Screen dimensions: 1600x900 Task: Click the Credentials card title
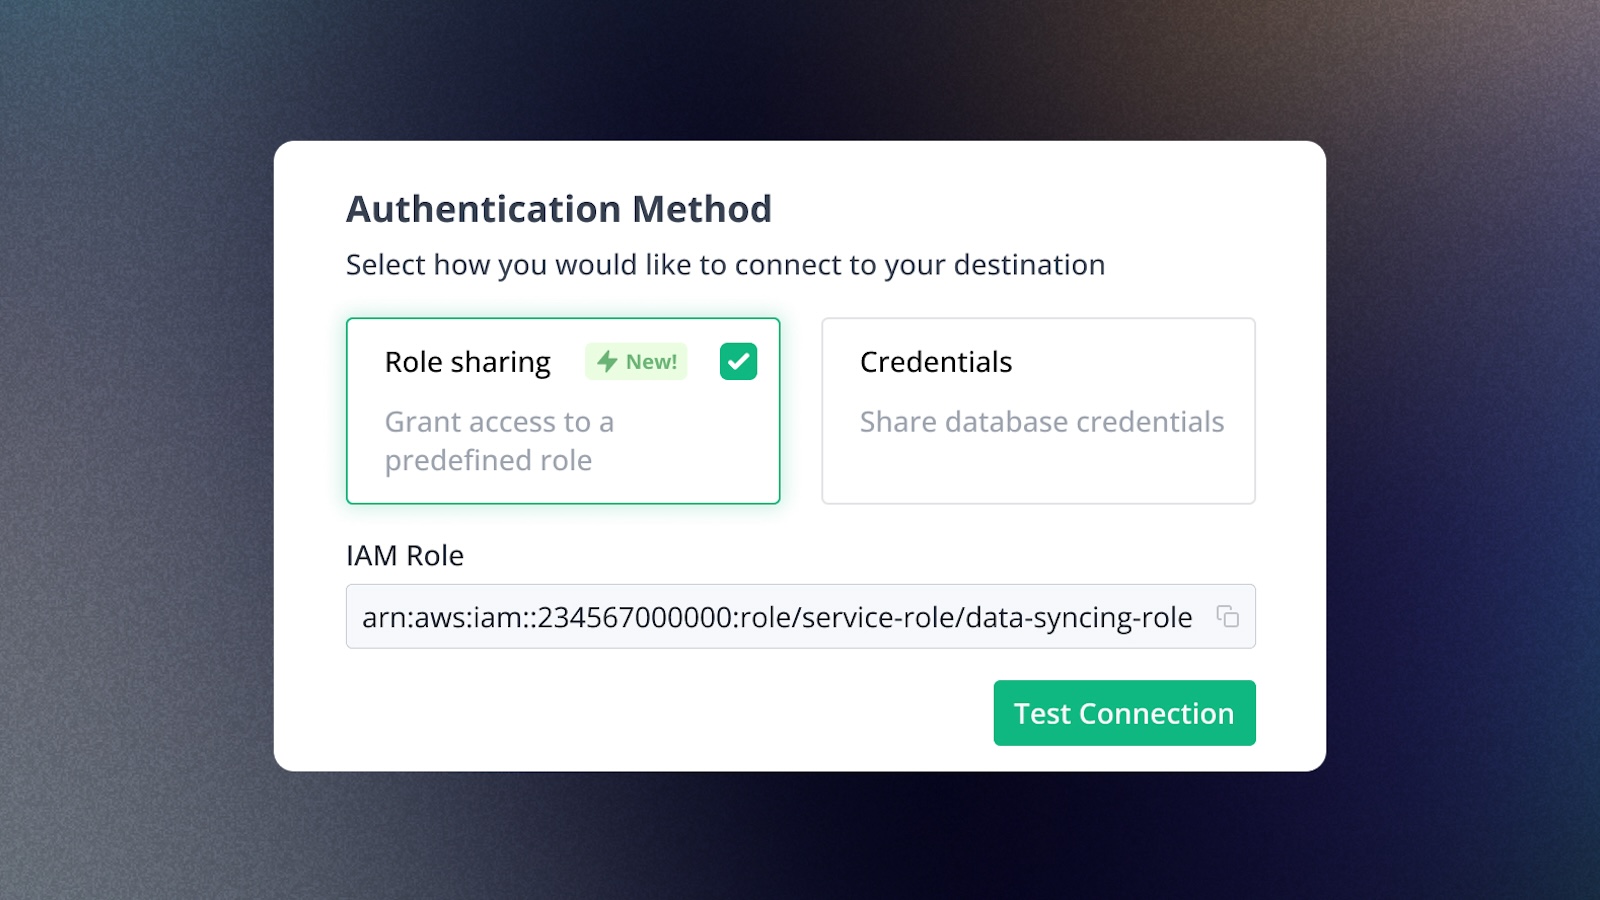click(x=936, y=362)
